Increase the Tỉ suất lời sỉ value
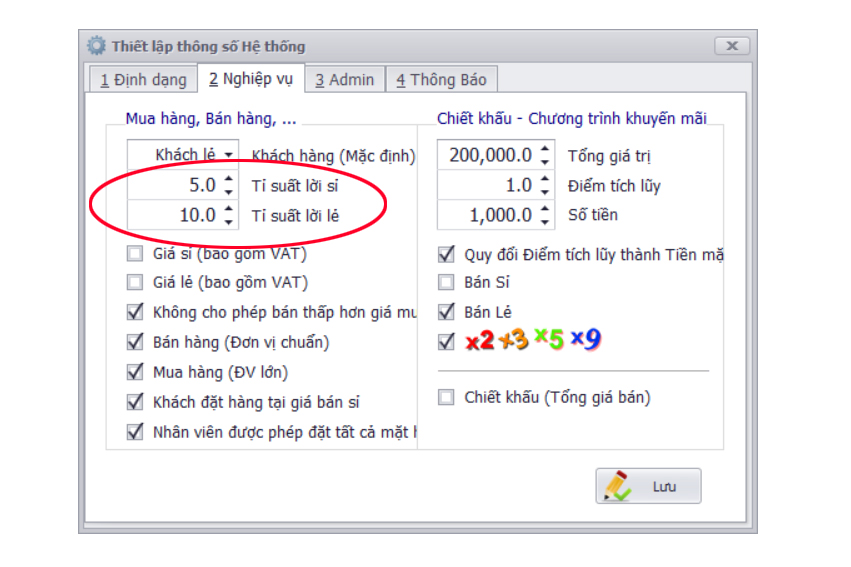 [x=229, y=180]
